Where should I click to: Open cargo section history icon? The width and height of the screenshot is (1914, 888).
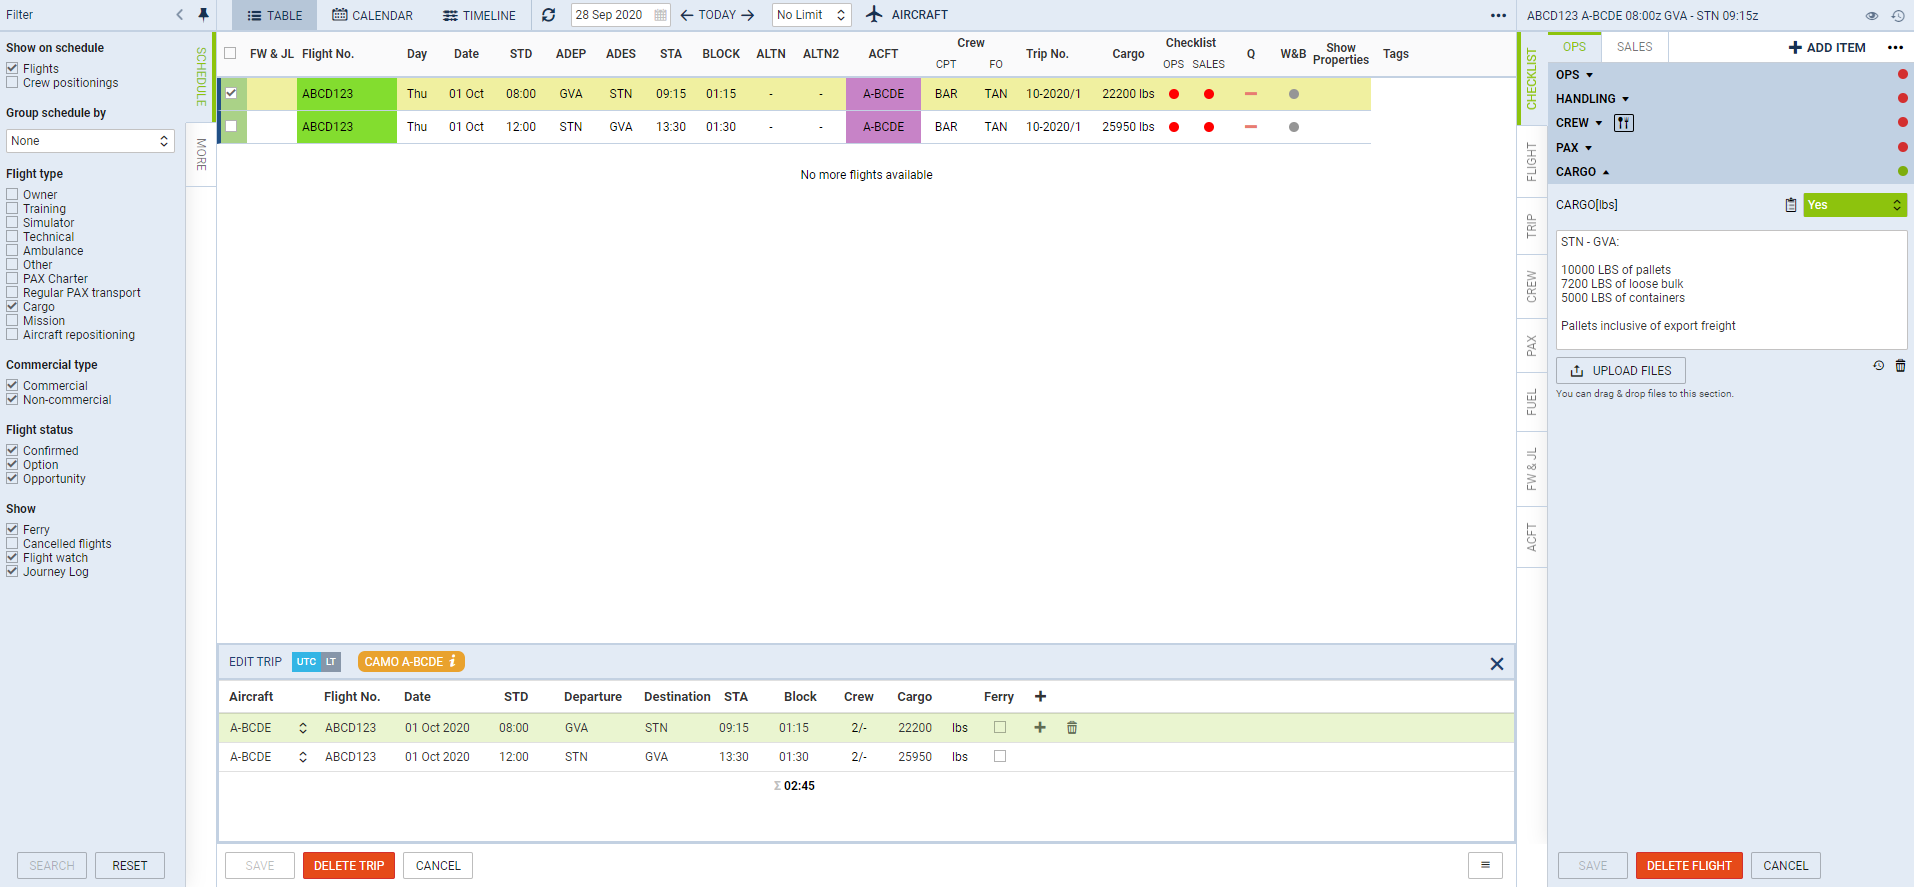[1878, 366]
